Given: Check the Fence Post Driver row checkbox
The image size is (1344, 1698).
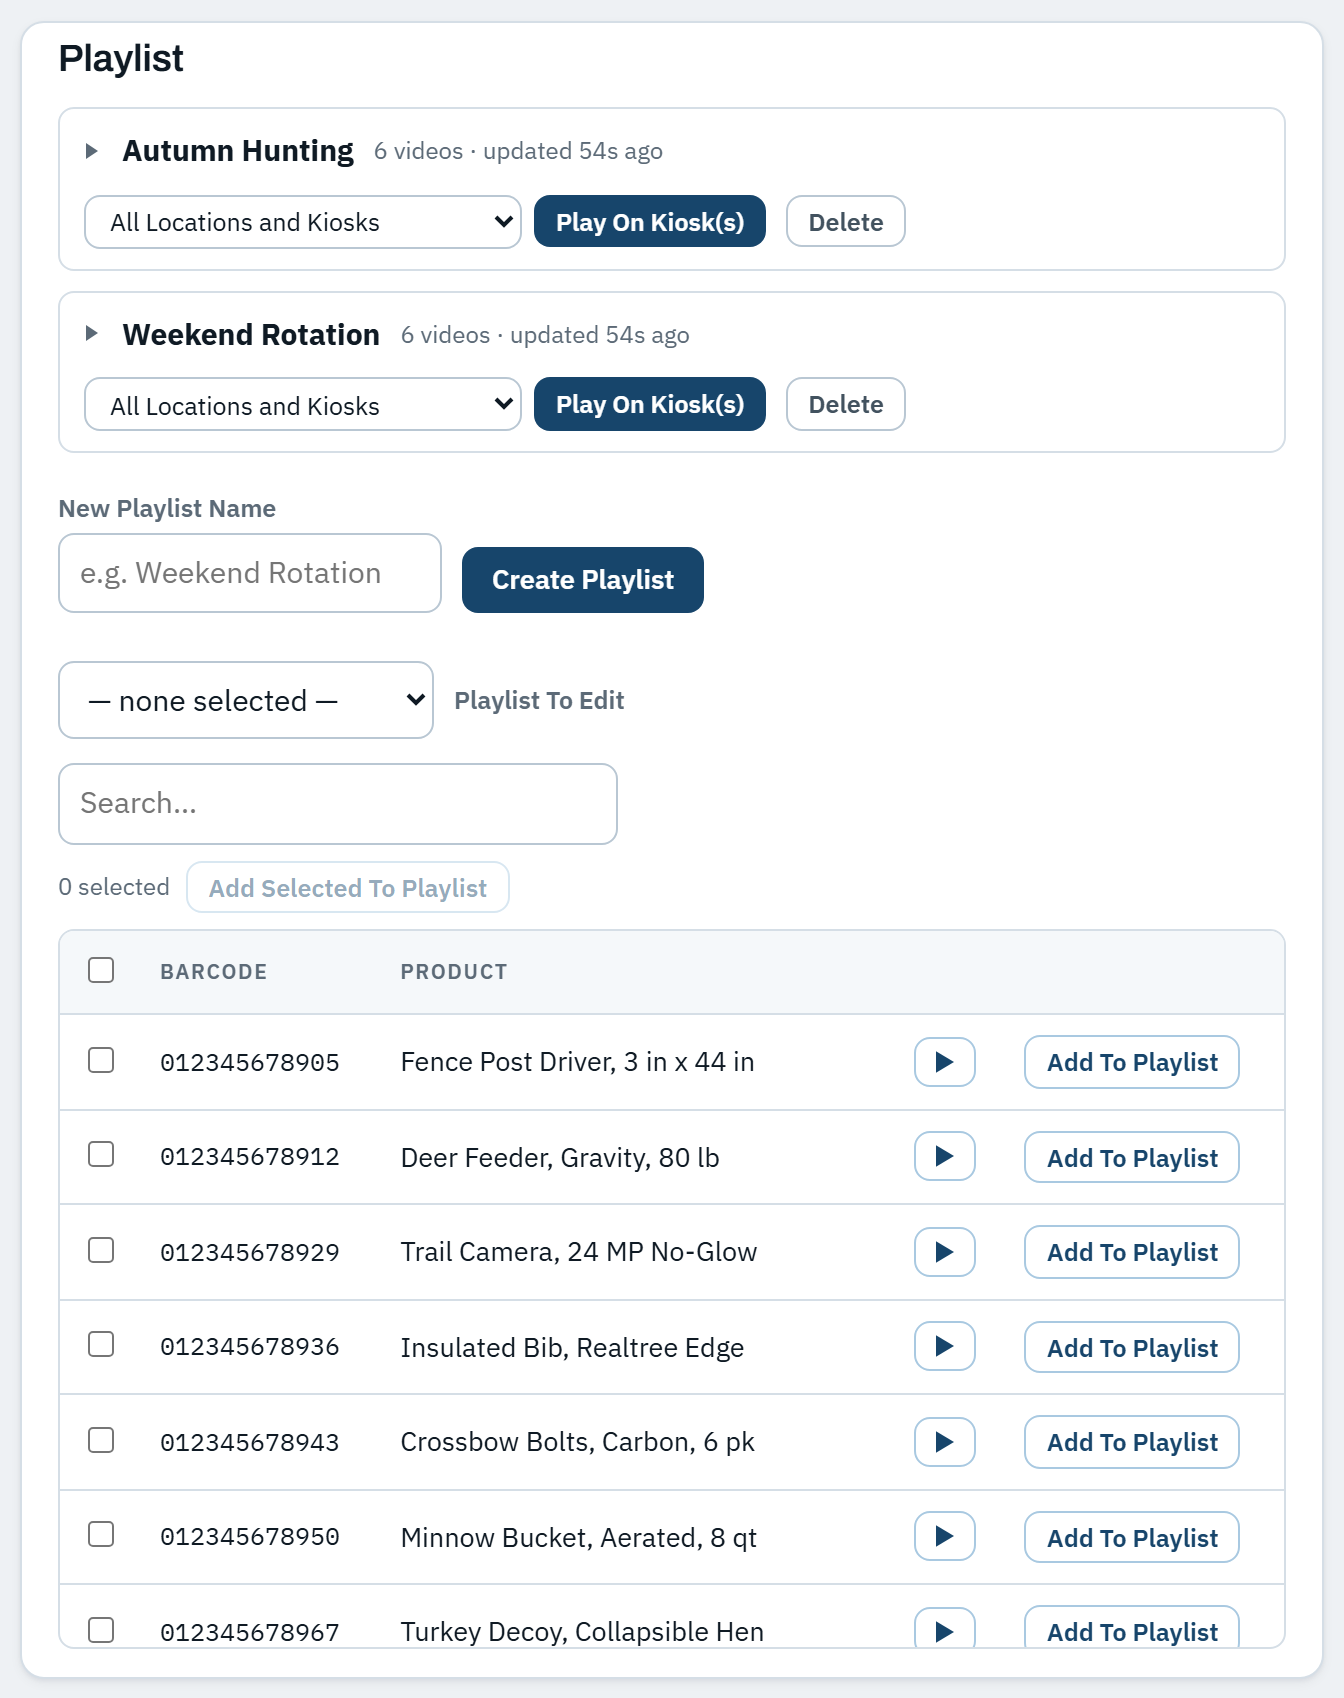Looking at the screenshot, I should pyautogui.click(x=101, y=1060).
